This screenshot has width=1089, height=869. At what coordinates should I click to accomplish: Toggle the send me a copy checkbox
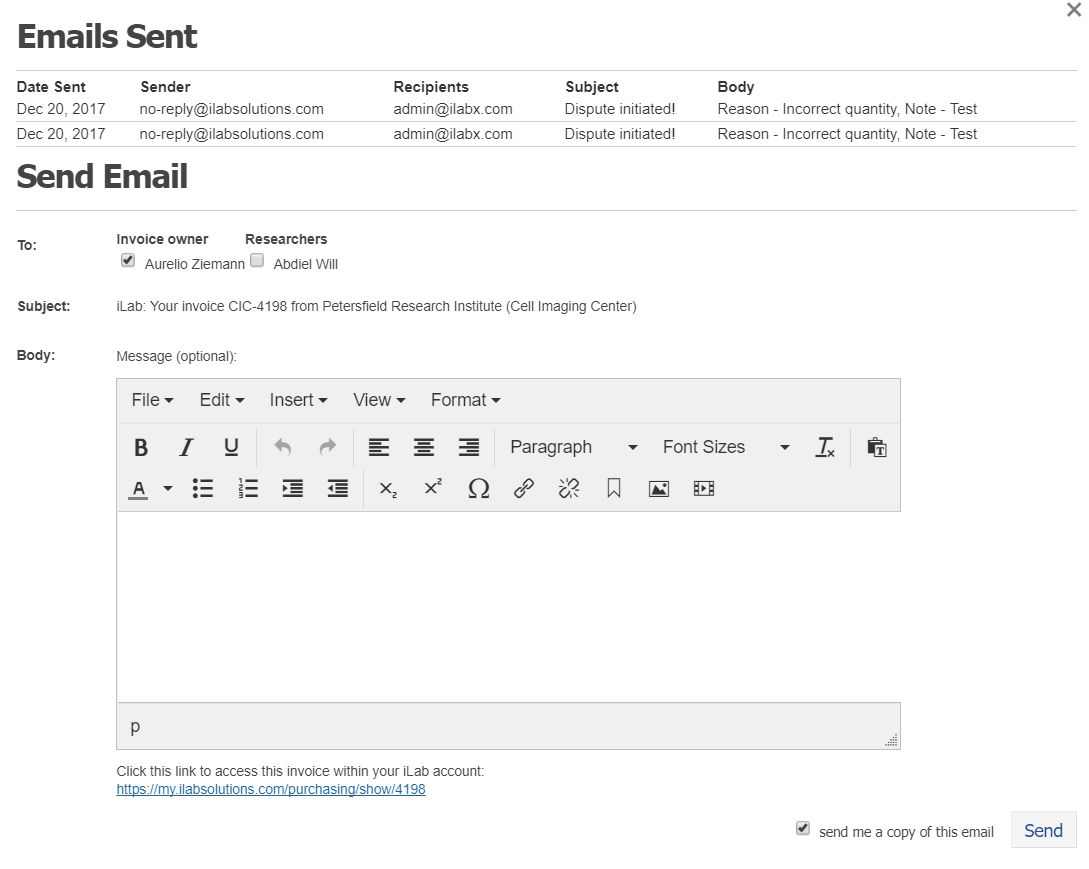point(803,829)
